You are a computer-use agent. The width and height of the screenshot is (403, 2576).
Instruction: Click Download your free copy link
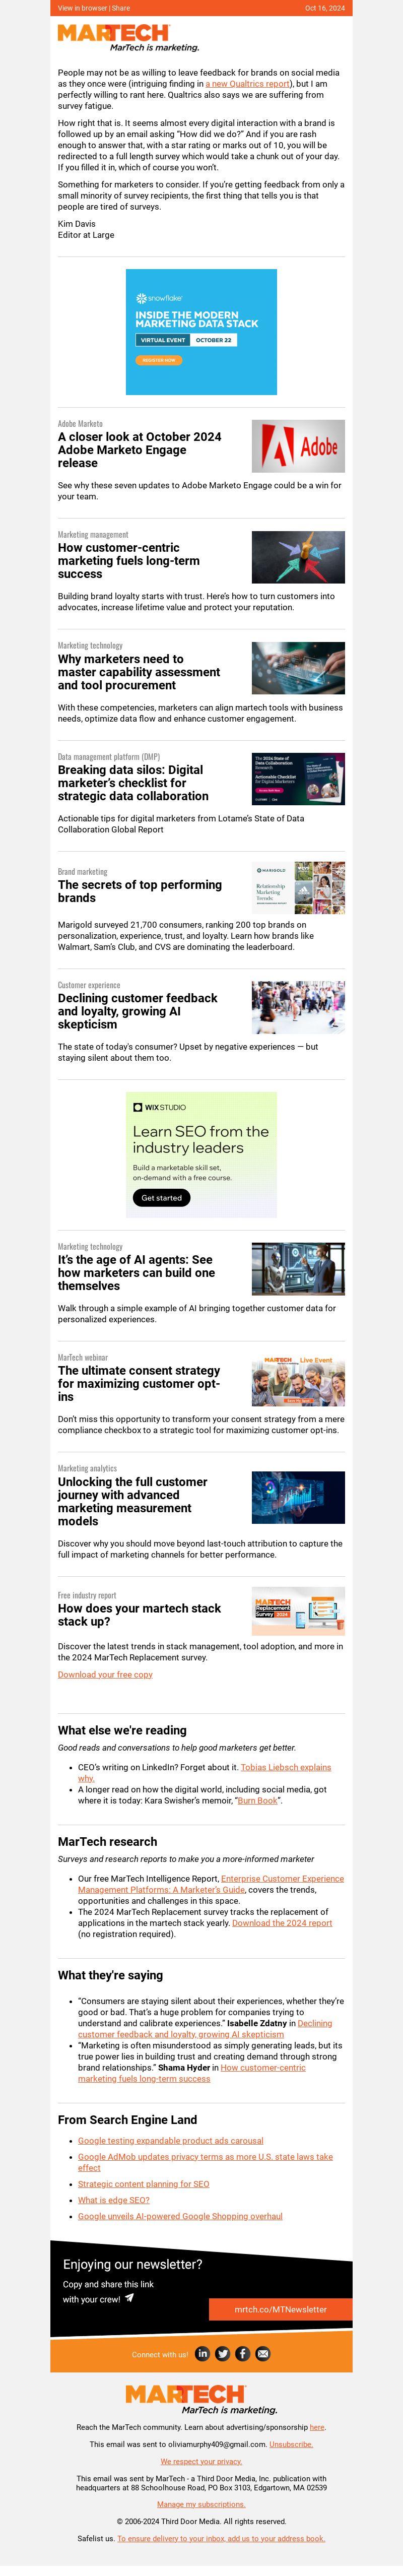coord(105,1673)
